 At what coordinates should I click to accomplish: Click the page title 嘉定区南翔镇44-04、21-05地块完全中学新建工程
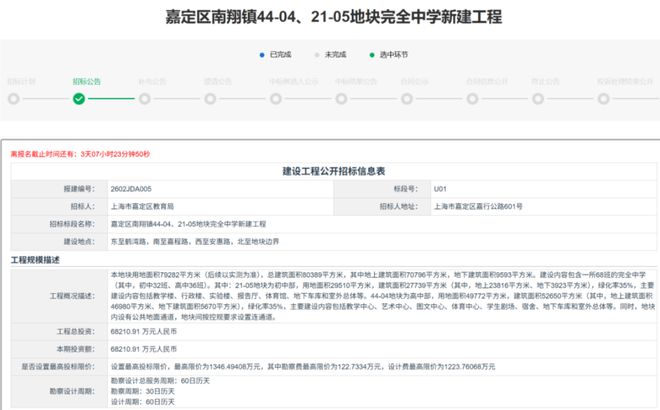pyautogui.click(x=333, y=17)
